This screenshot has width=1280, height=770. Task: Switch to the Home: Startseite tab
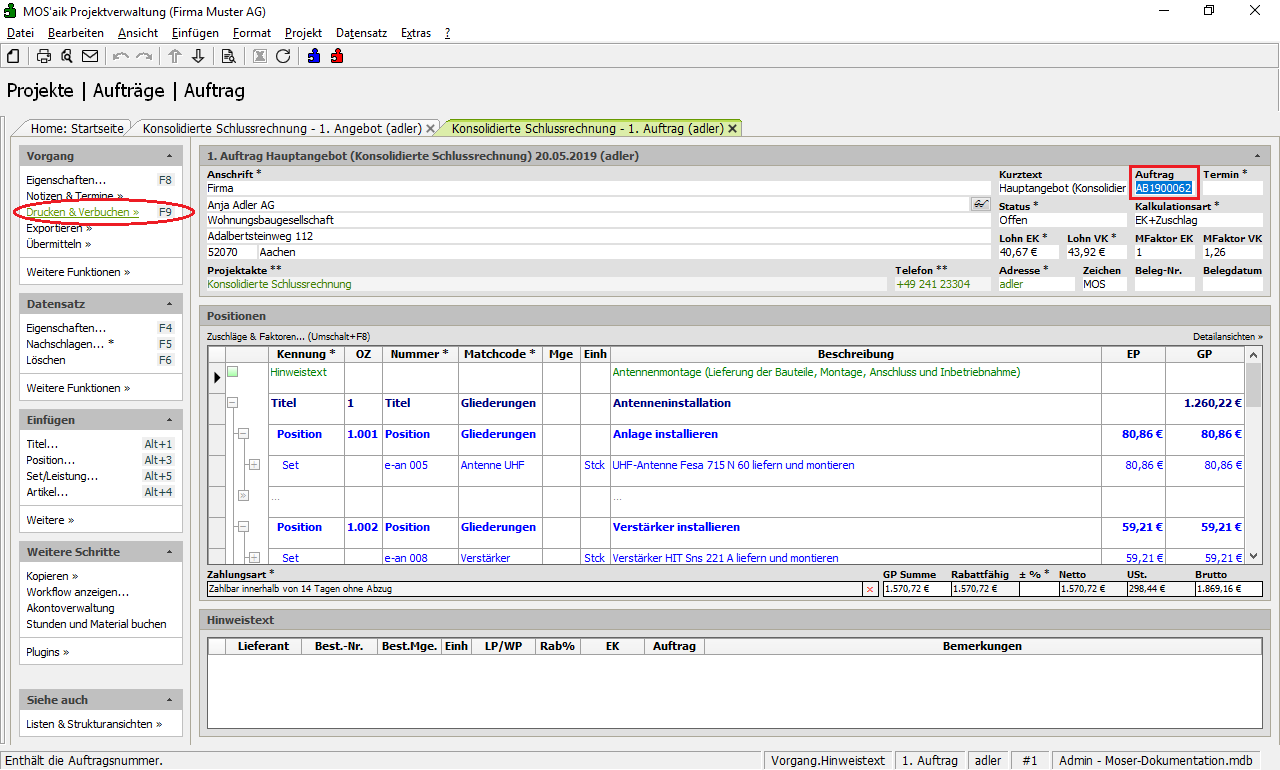coord(77,129)
